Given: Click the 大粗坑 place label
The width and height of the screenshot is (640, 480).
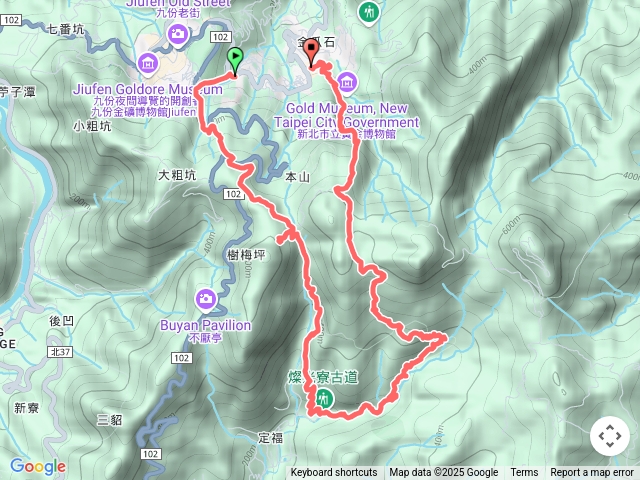Looking at the screenshot, I should pyautogui.click(x=177, y=175).
